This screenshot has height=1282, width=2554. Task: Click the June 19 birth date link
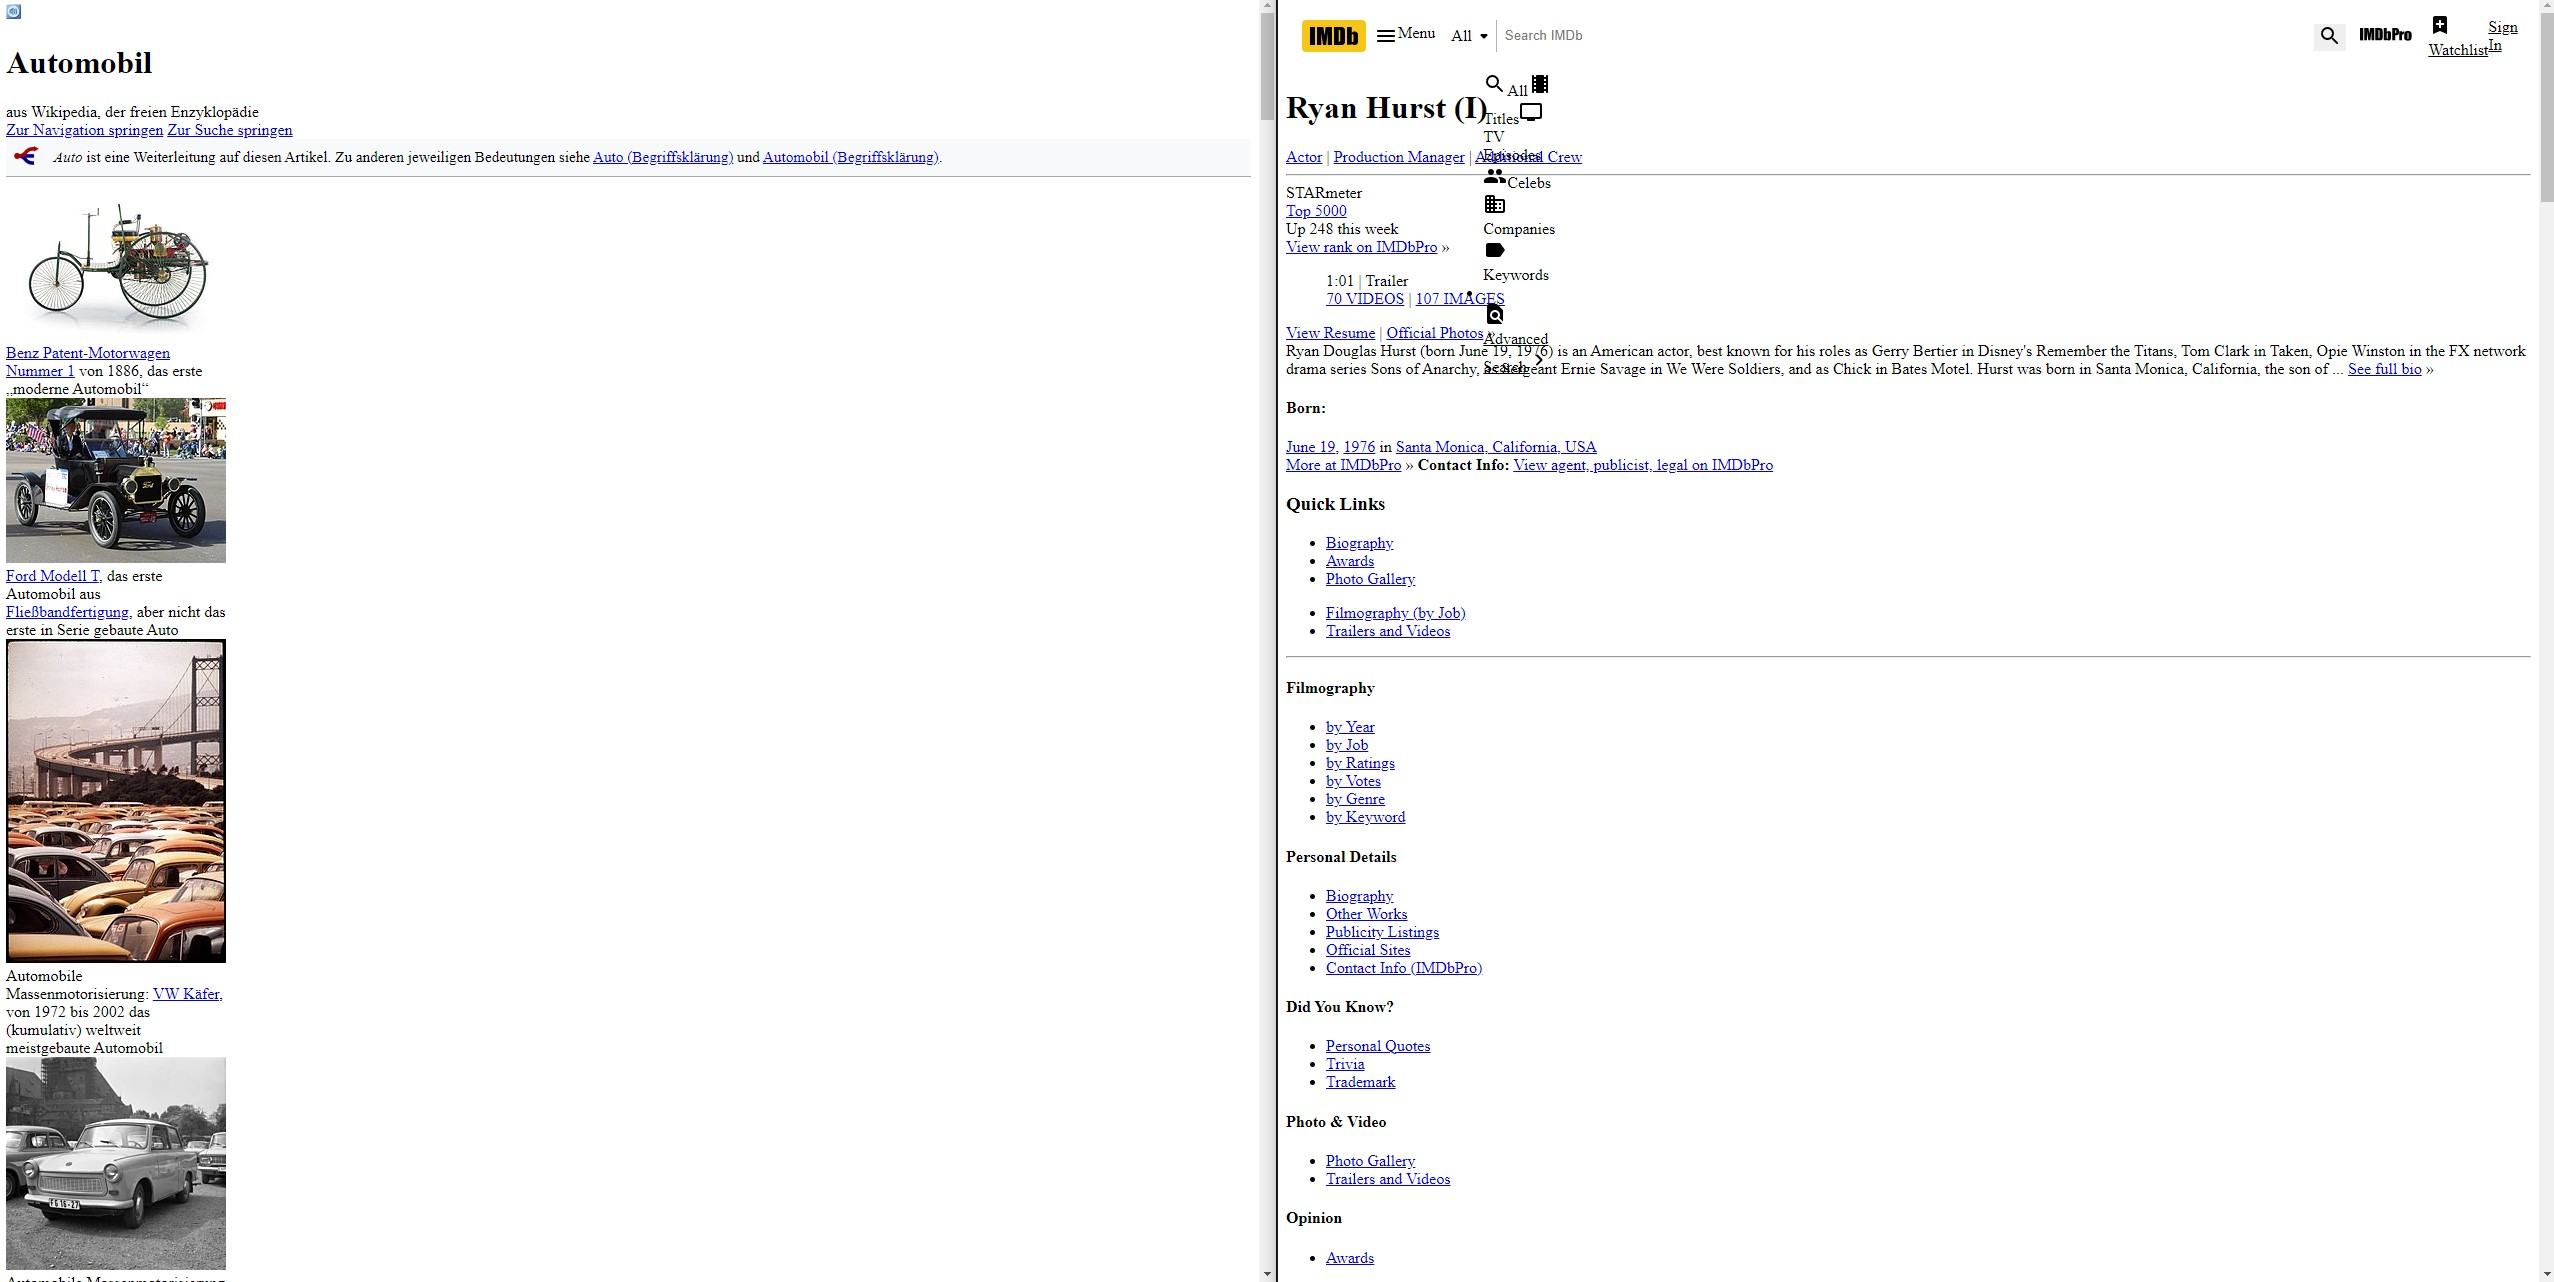[1312, 447]
